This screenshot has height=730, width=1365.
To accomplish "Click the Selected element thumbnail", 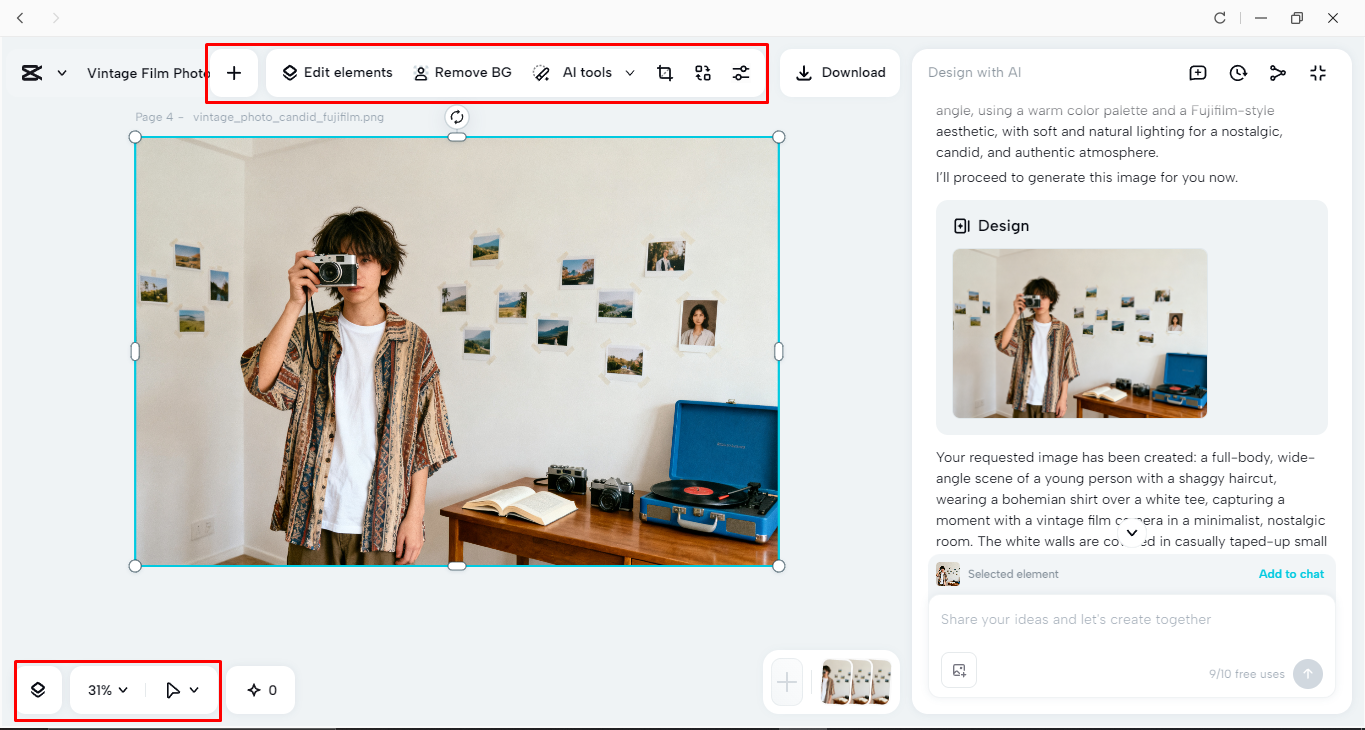I will [x=948, y=574].
